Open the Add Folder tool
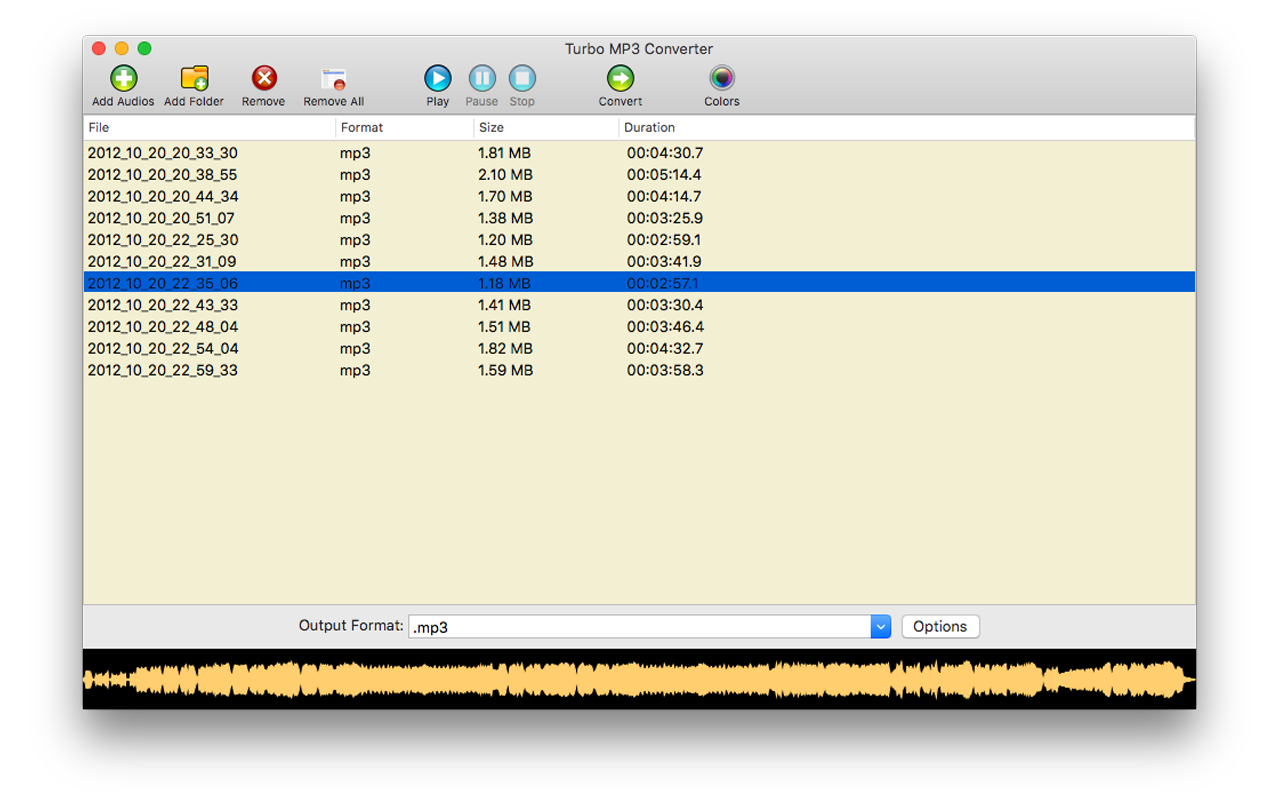This screenshot has height=800, width=1280. click(194, 79)
